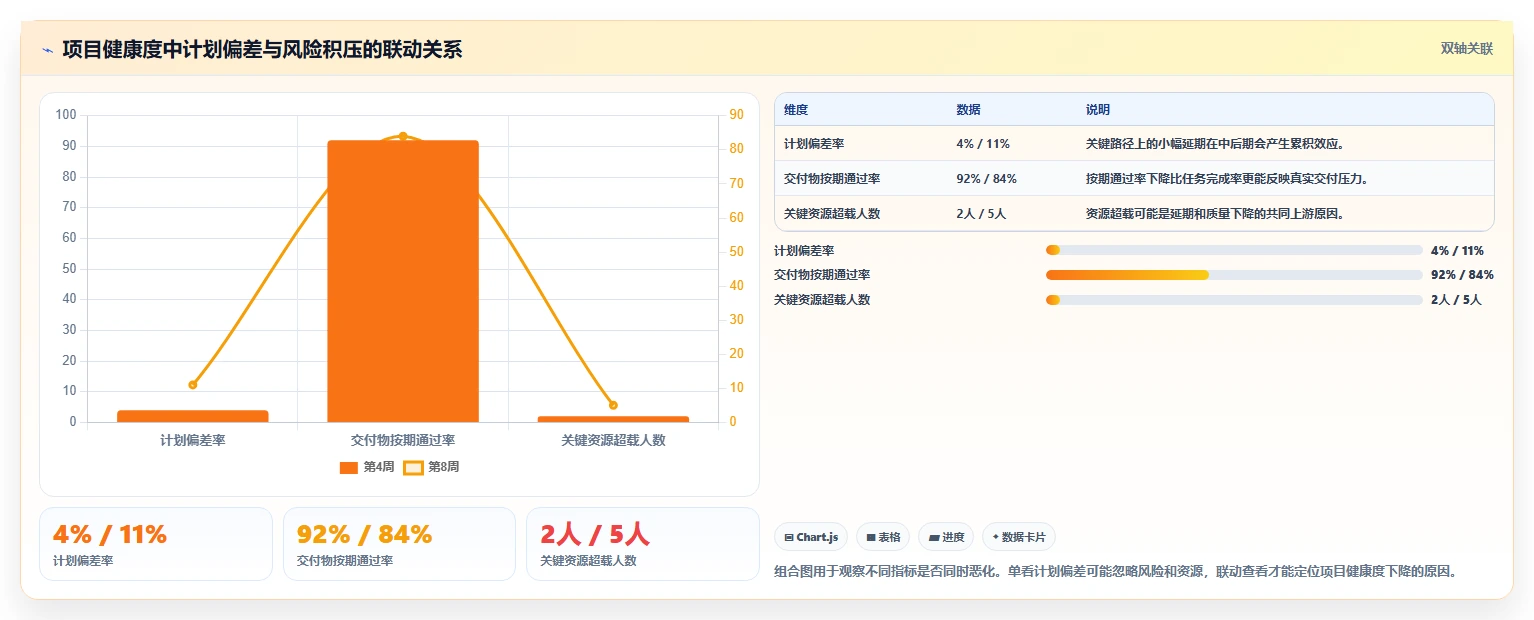
Task: Toggle the 第8周 legend swatch
Action: (x=413, y=467)
